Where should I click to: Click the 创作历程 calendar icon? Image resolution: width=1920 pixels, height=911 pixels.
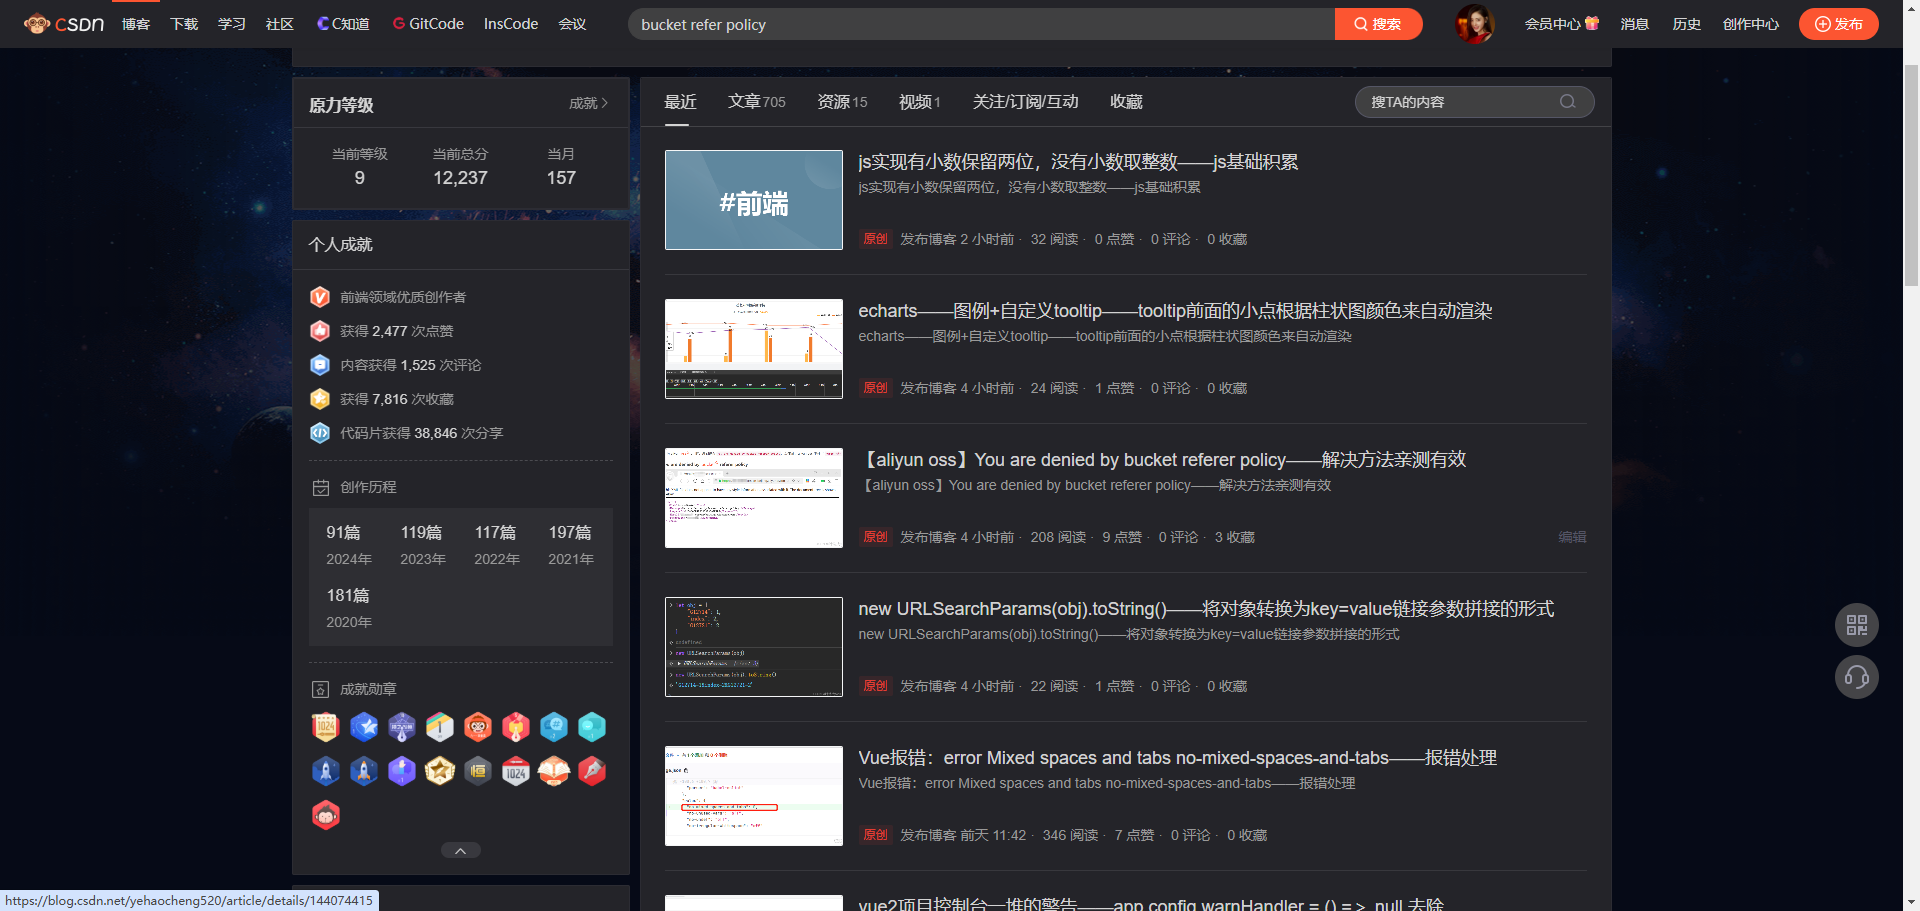(x=321, y=488)
